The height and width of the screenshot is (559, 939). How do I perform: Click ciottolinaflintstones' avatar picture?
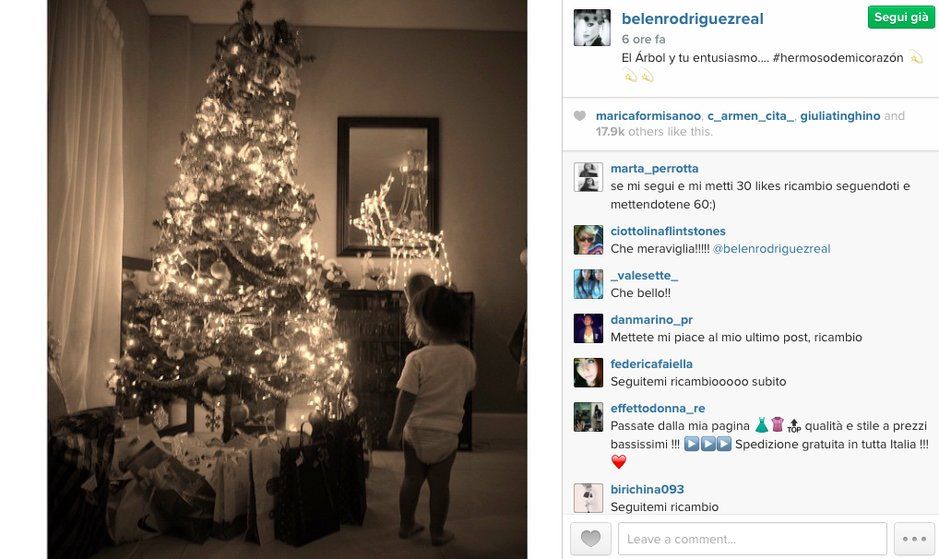[588, 240]
